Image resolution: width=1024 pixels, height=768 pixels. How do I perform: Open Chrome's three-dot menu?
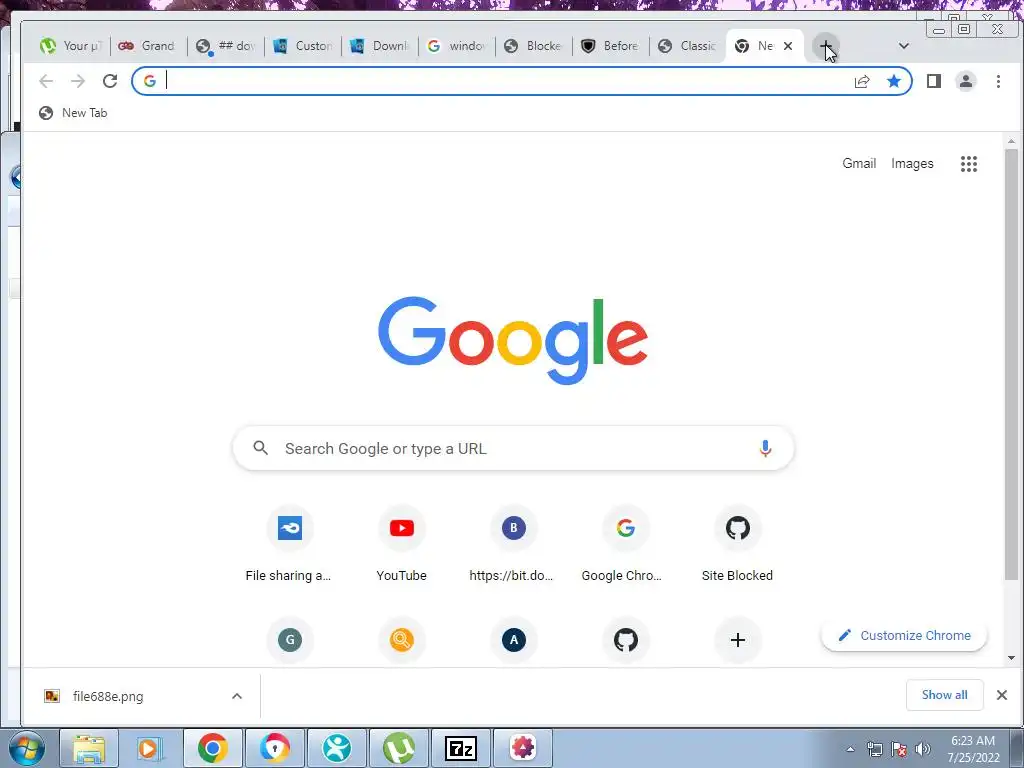[998, 81]
